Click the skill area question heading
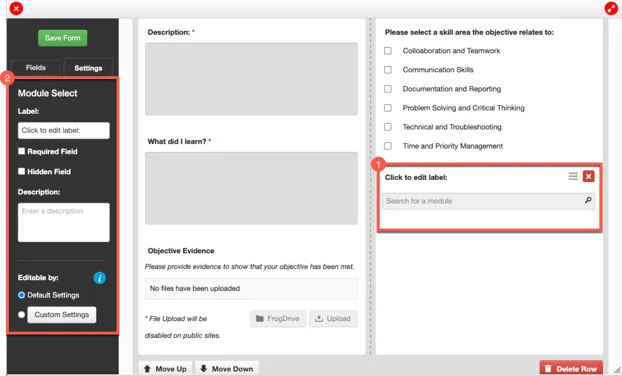The height and width of the screenshot is (376, 622). coord(469,32)
